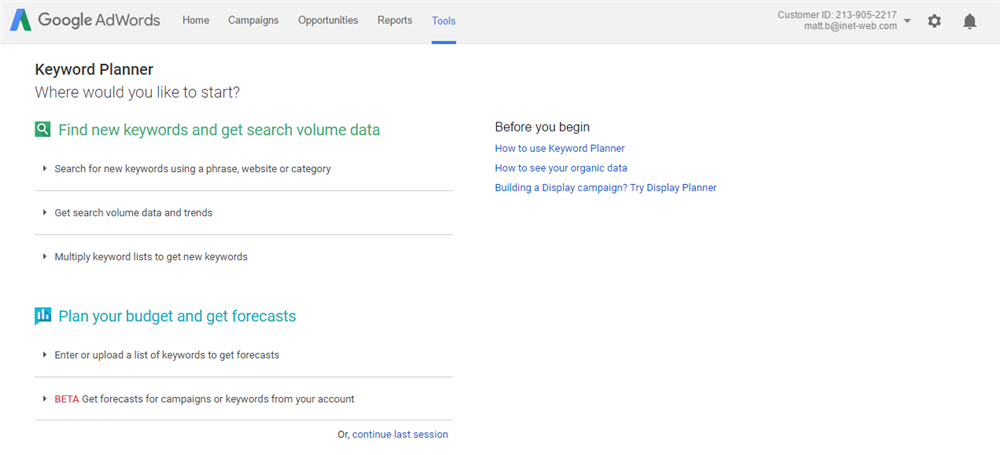Screen dimensions: 1000x455
Task: Select the Tools tab
Action: point(444,21)
